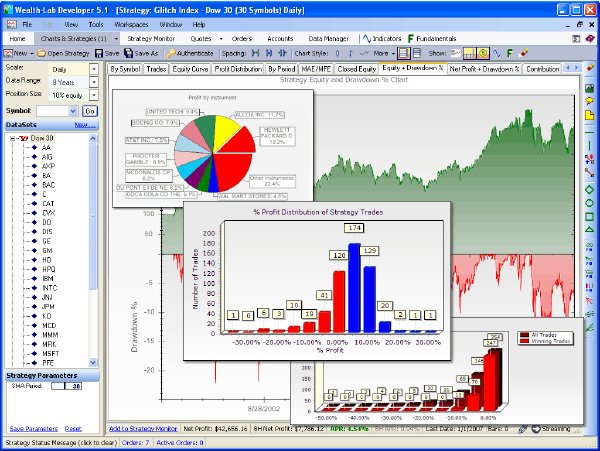Select the vertical line drawing tool
The image size is (600, 451).
[x=590, y=145]
